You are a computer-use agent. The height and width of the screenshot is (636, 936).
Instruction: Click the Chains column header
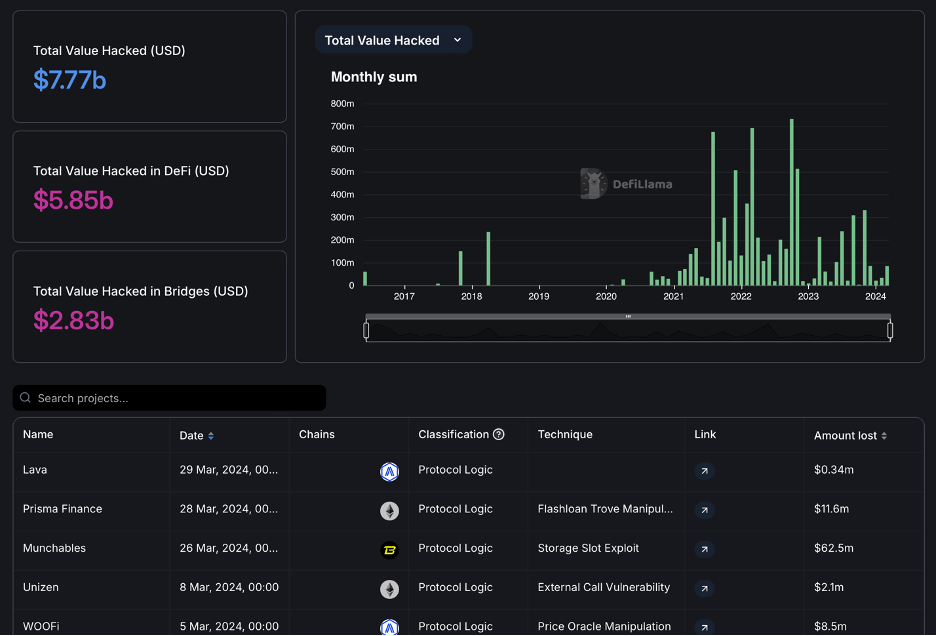tap(317, 435)
